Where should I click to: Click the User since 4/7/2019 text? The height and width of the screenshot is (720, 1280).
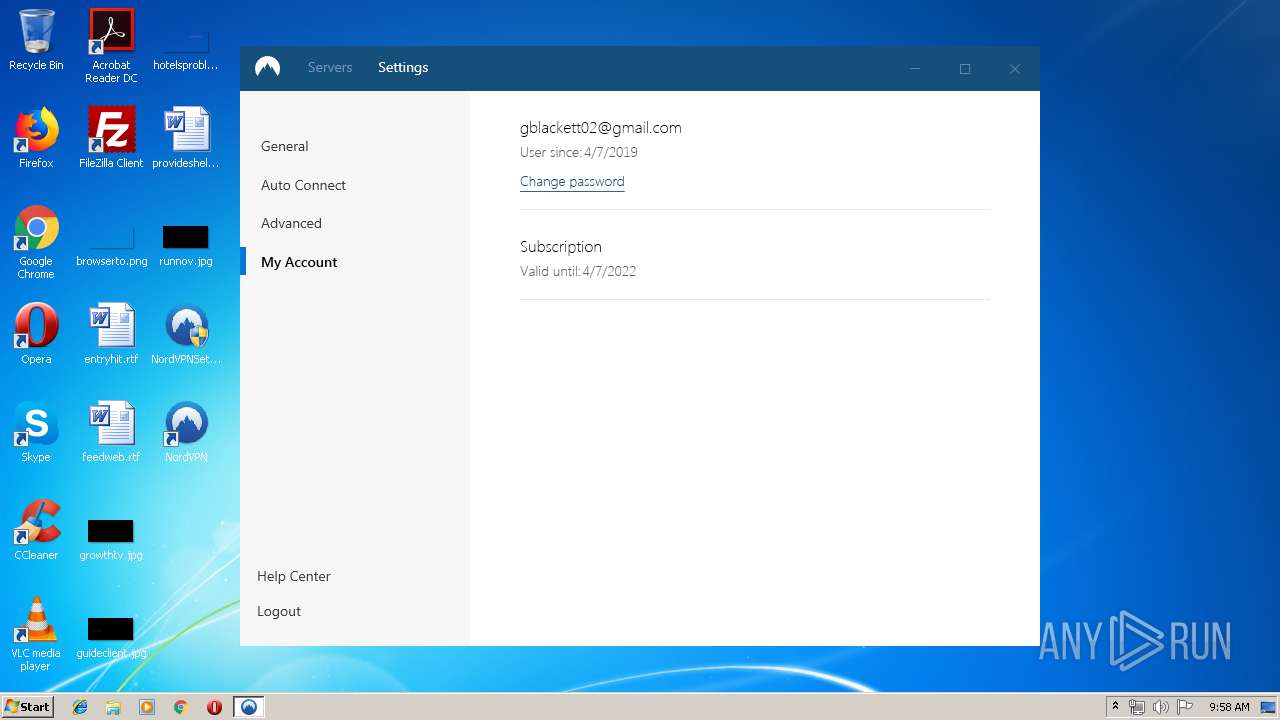[578, 152]
